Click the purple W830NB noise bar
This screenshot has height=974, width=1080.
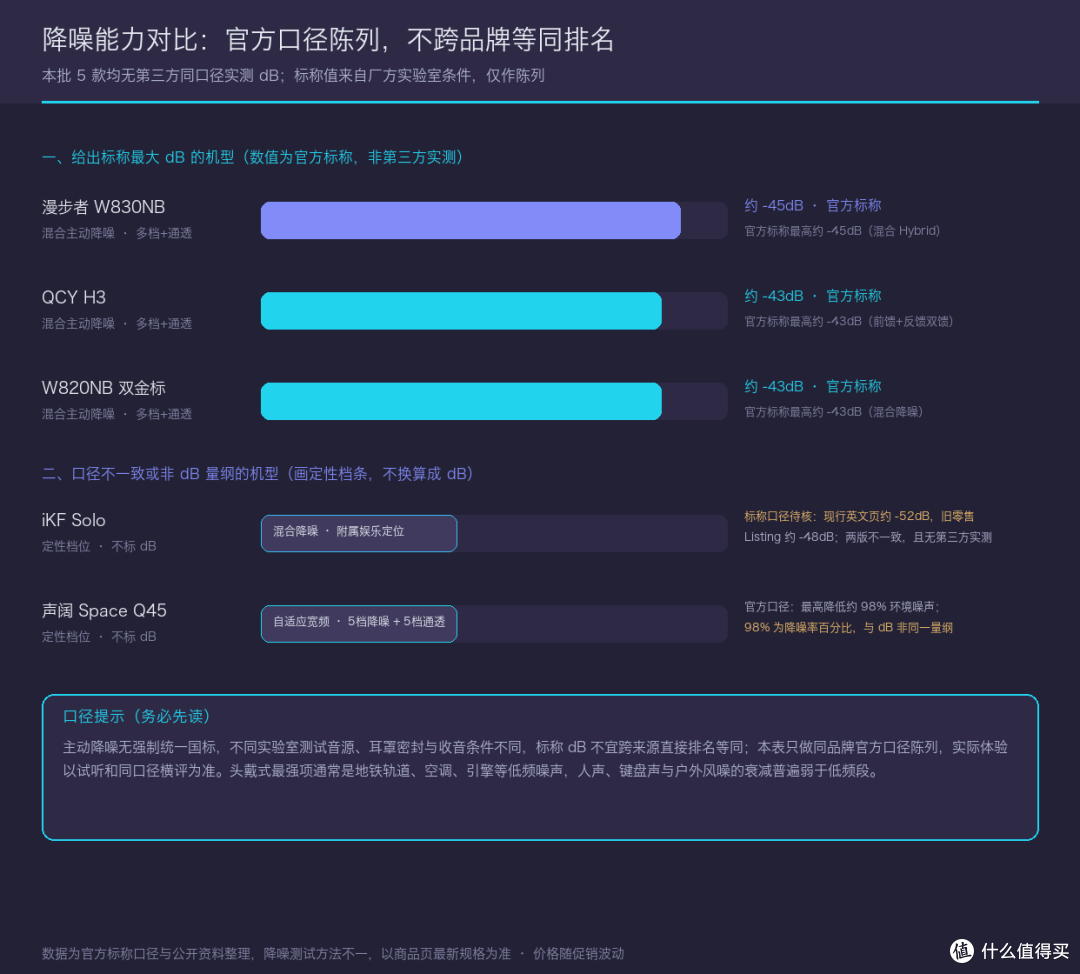click(x=470, y=220)
